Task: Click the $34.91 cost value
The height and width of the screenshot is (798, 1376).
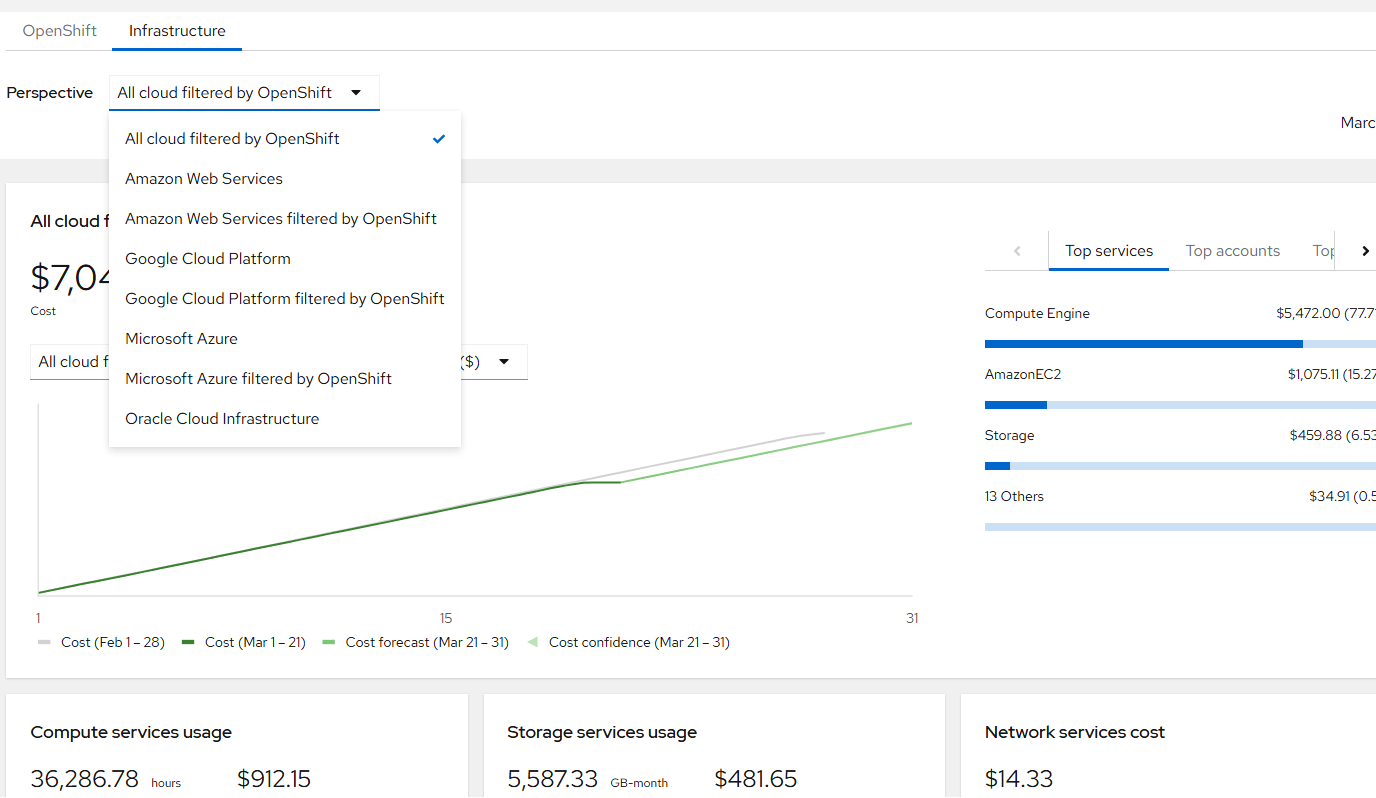Action: tap(1330, 497)
